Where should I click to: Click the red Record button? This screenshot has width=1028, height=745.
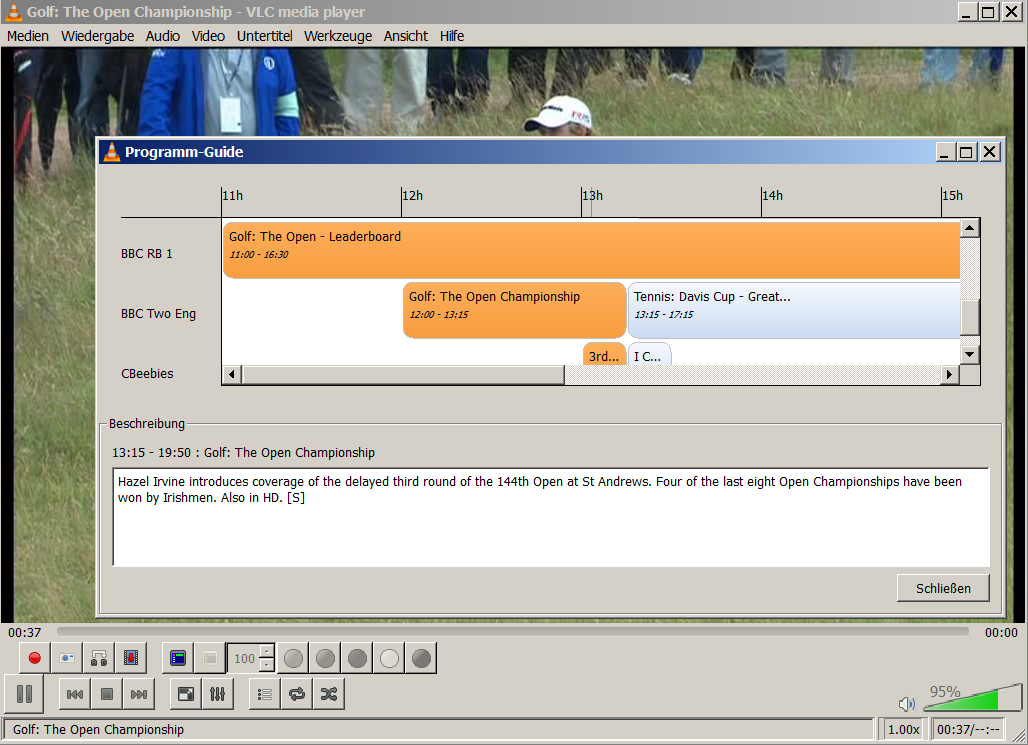pos(35,658)
